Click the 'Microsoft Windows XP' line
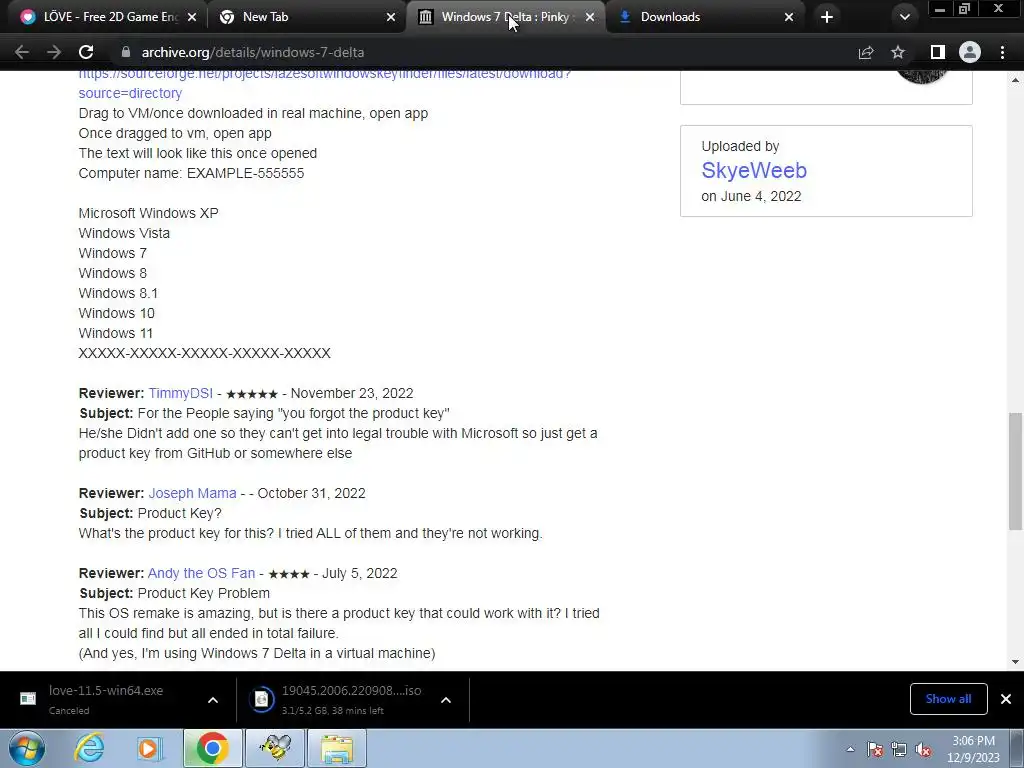Viewport: 1024px width, 768px height. [148, 213]
